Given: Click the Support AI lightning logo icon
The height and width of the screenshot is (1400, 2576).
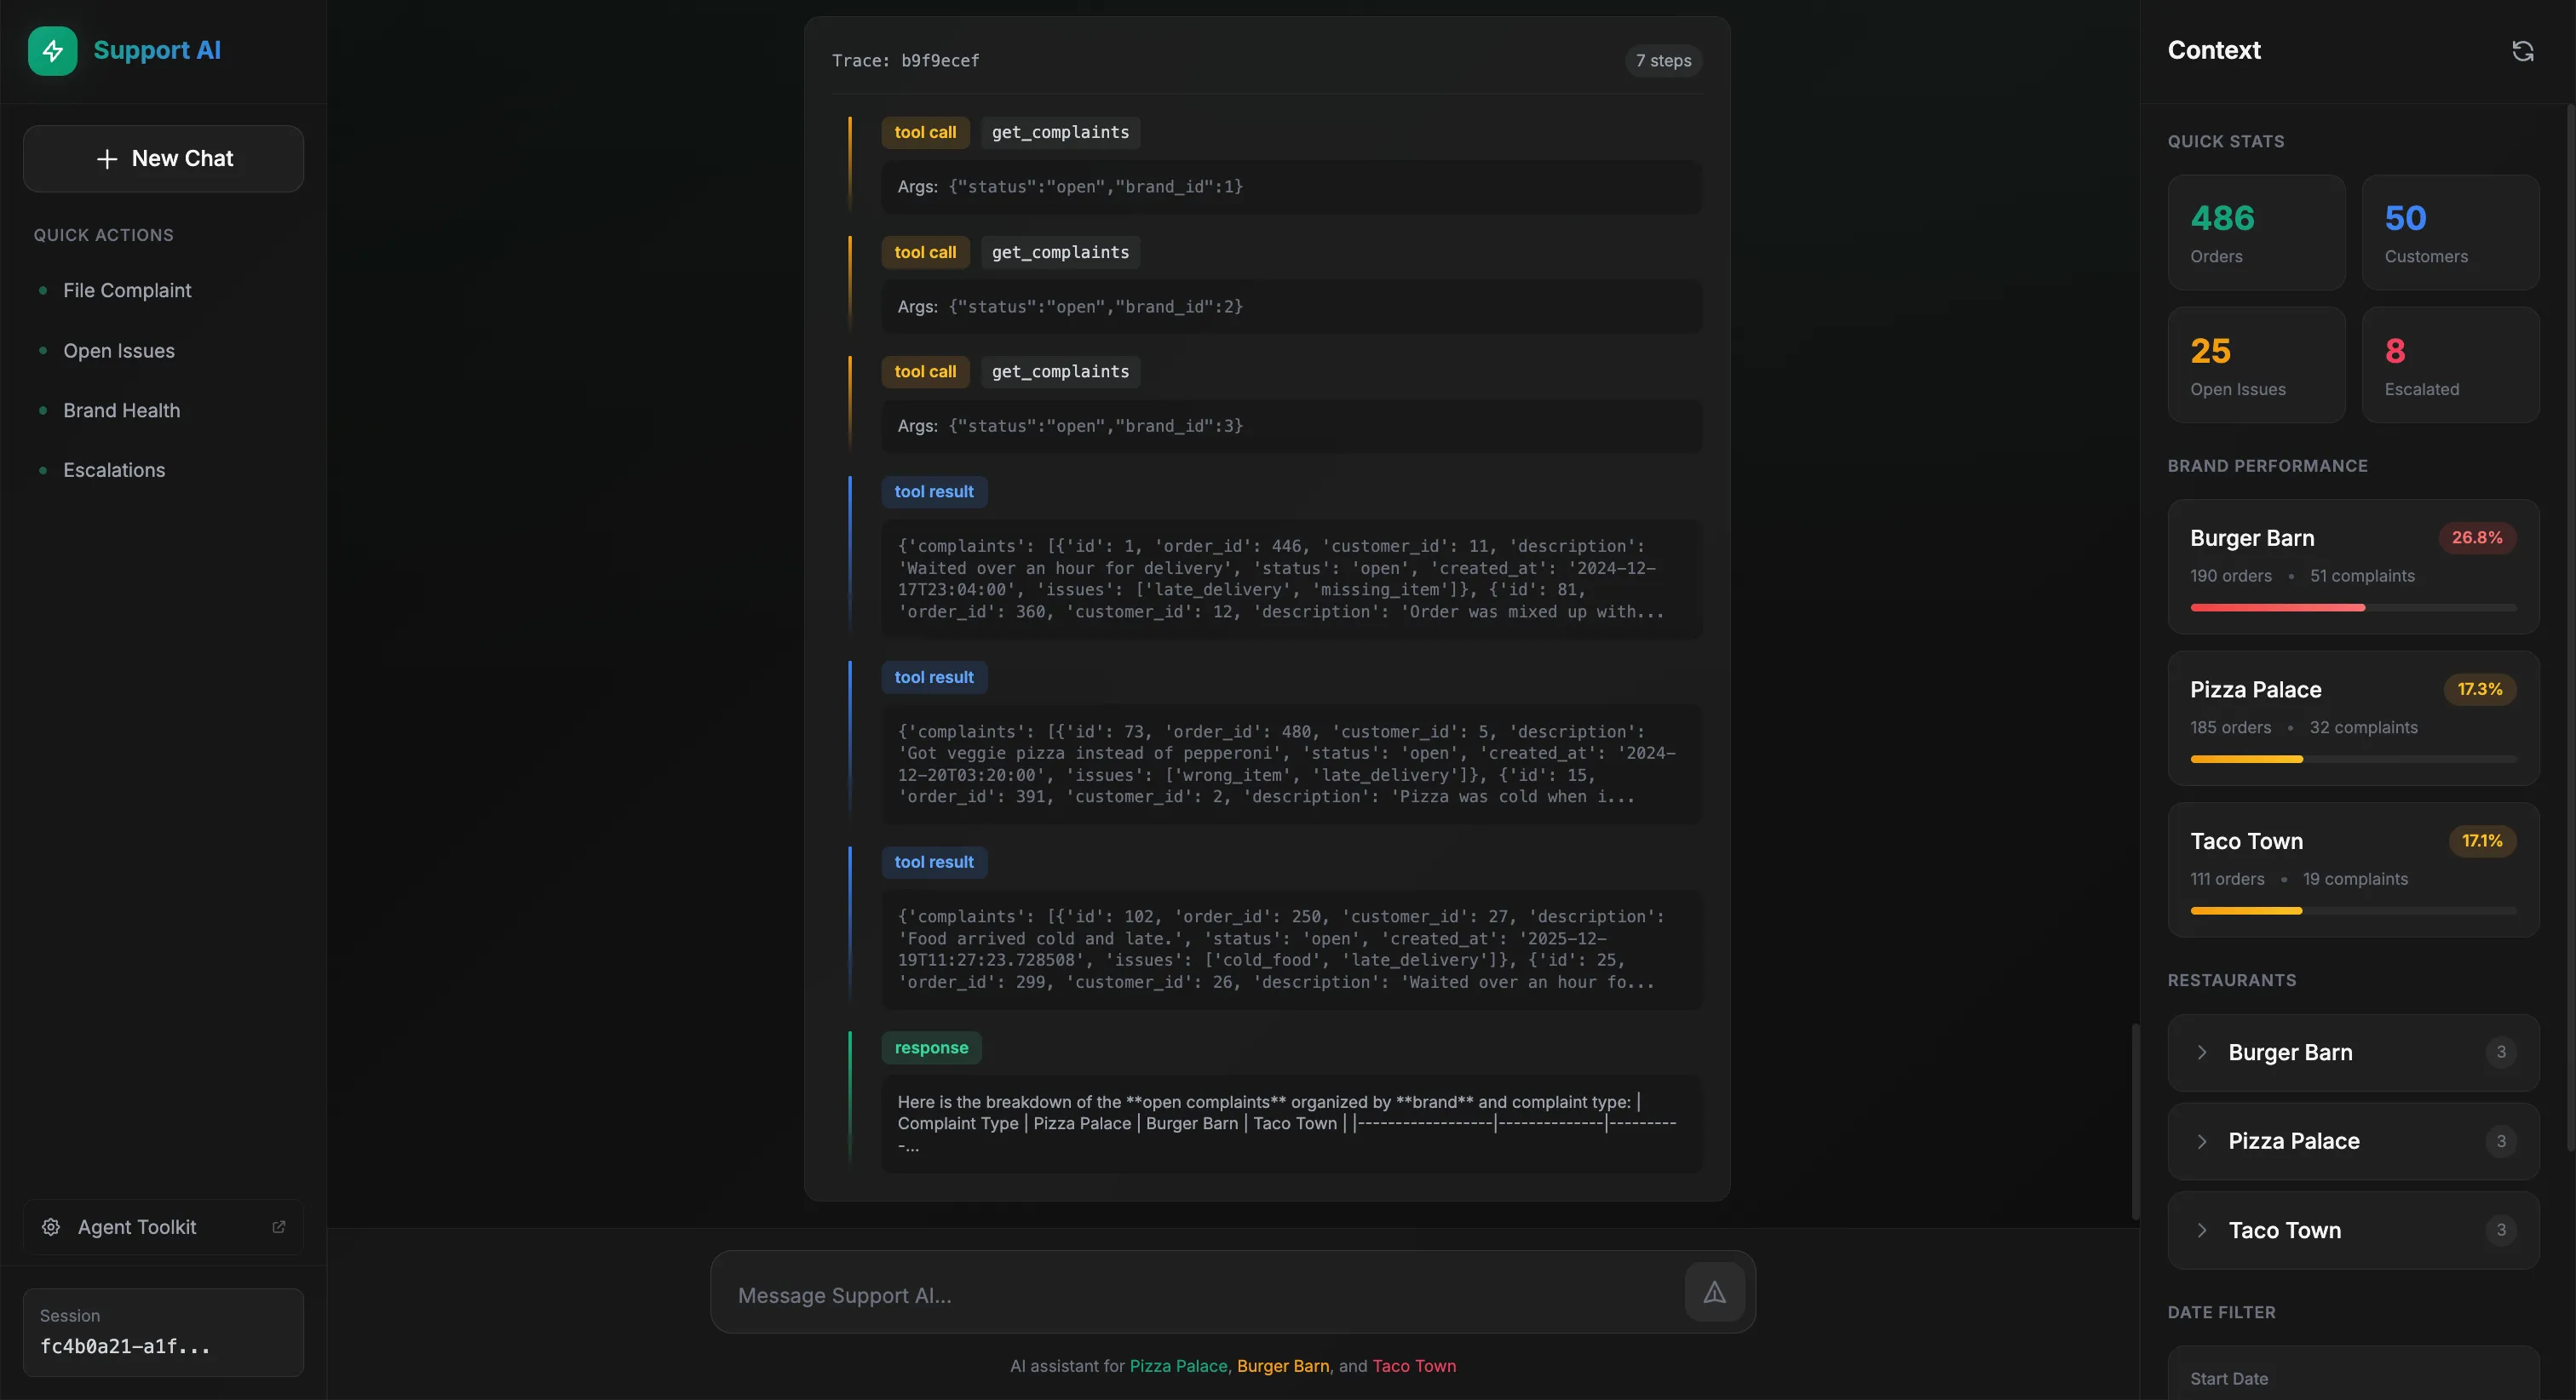Looking at the screenshot, I should point(52,51).
